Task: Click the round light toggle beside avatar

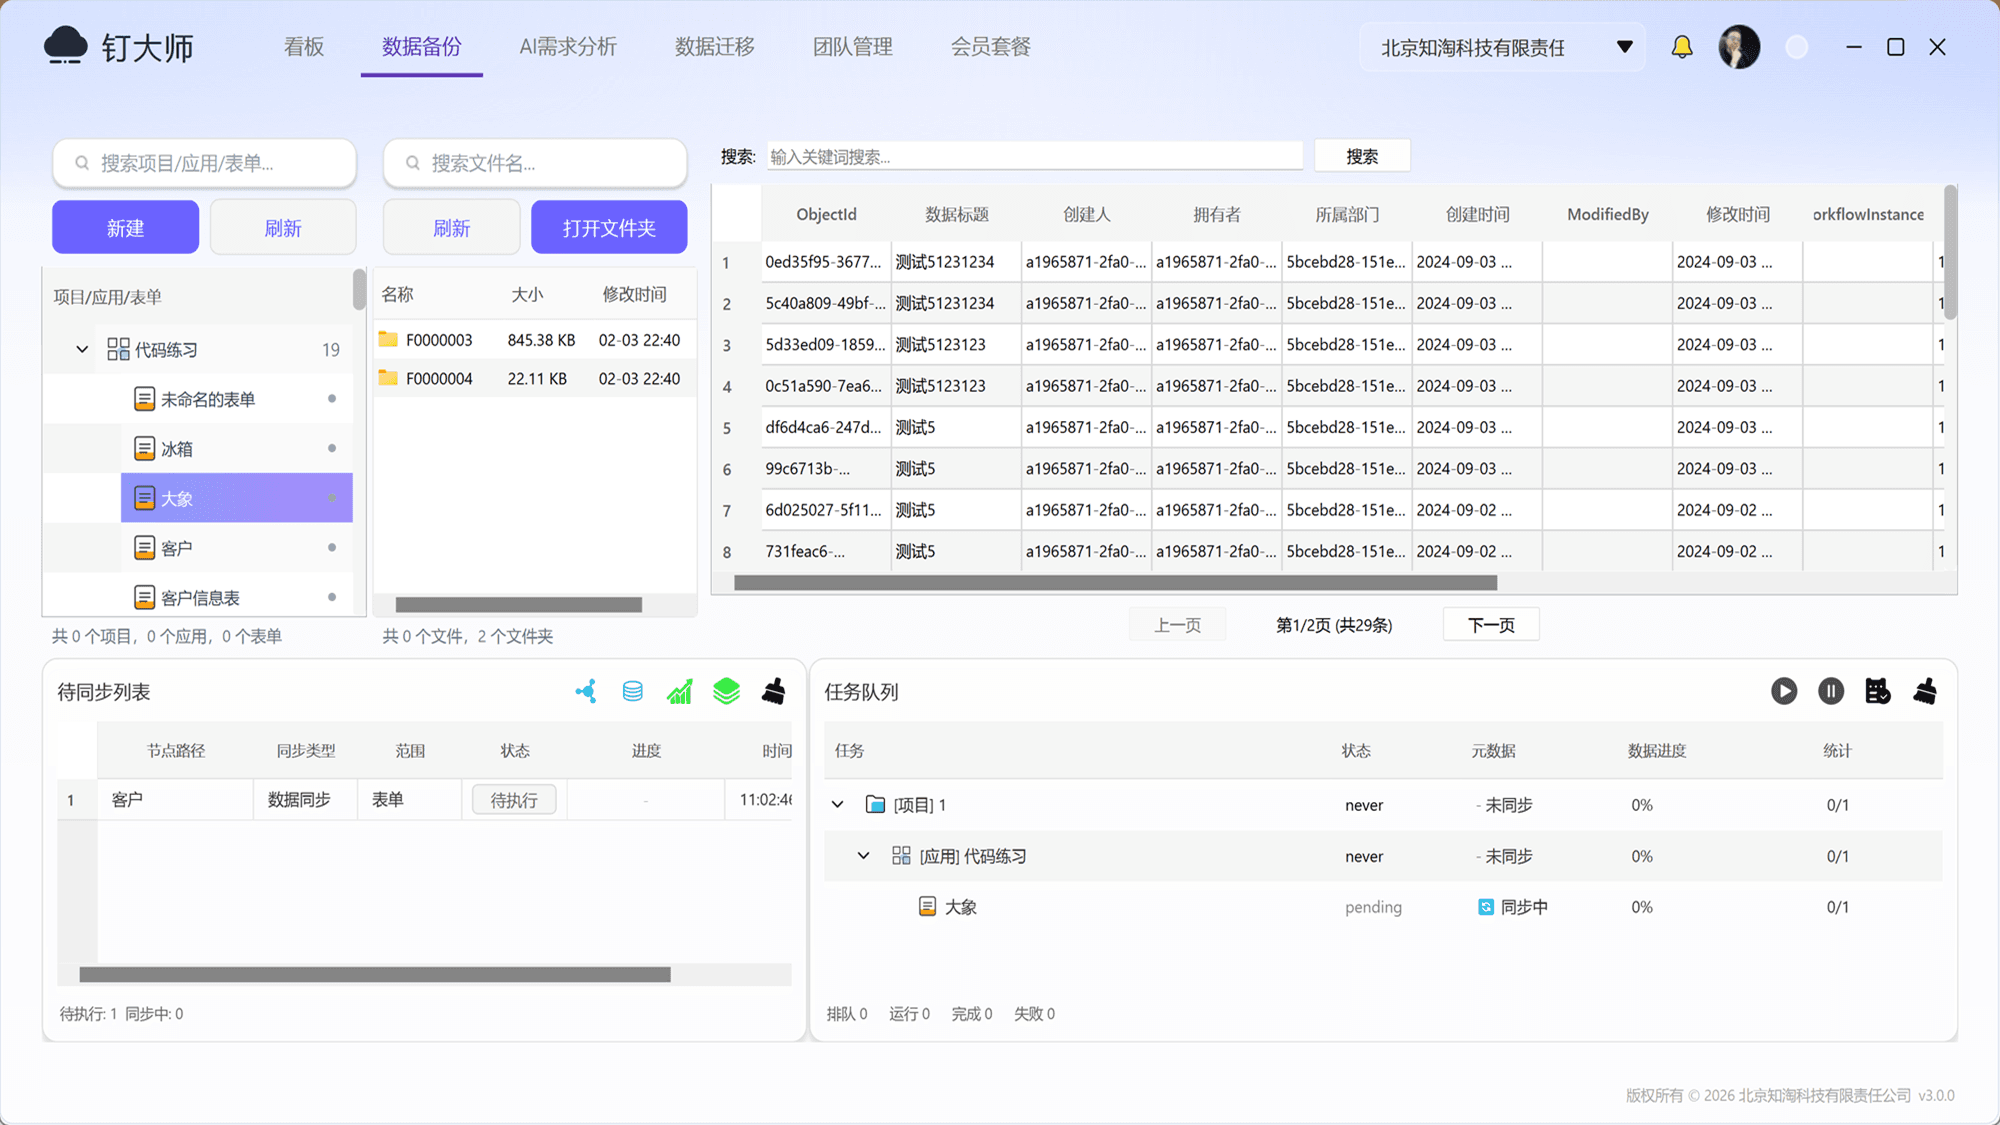Action: click(1797, 47)
